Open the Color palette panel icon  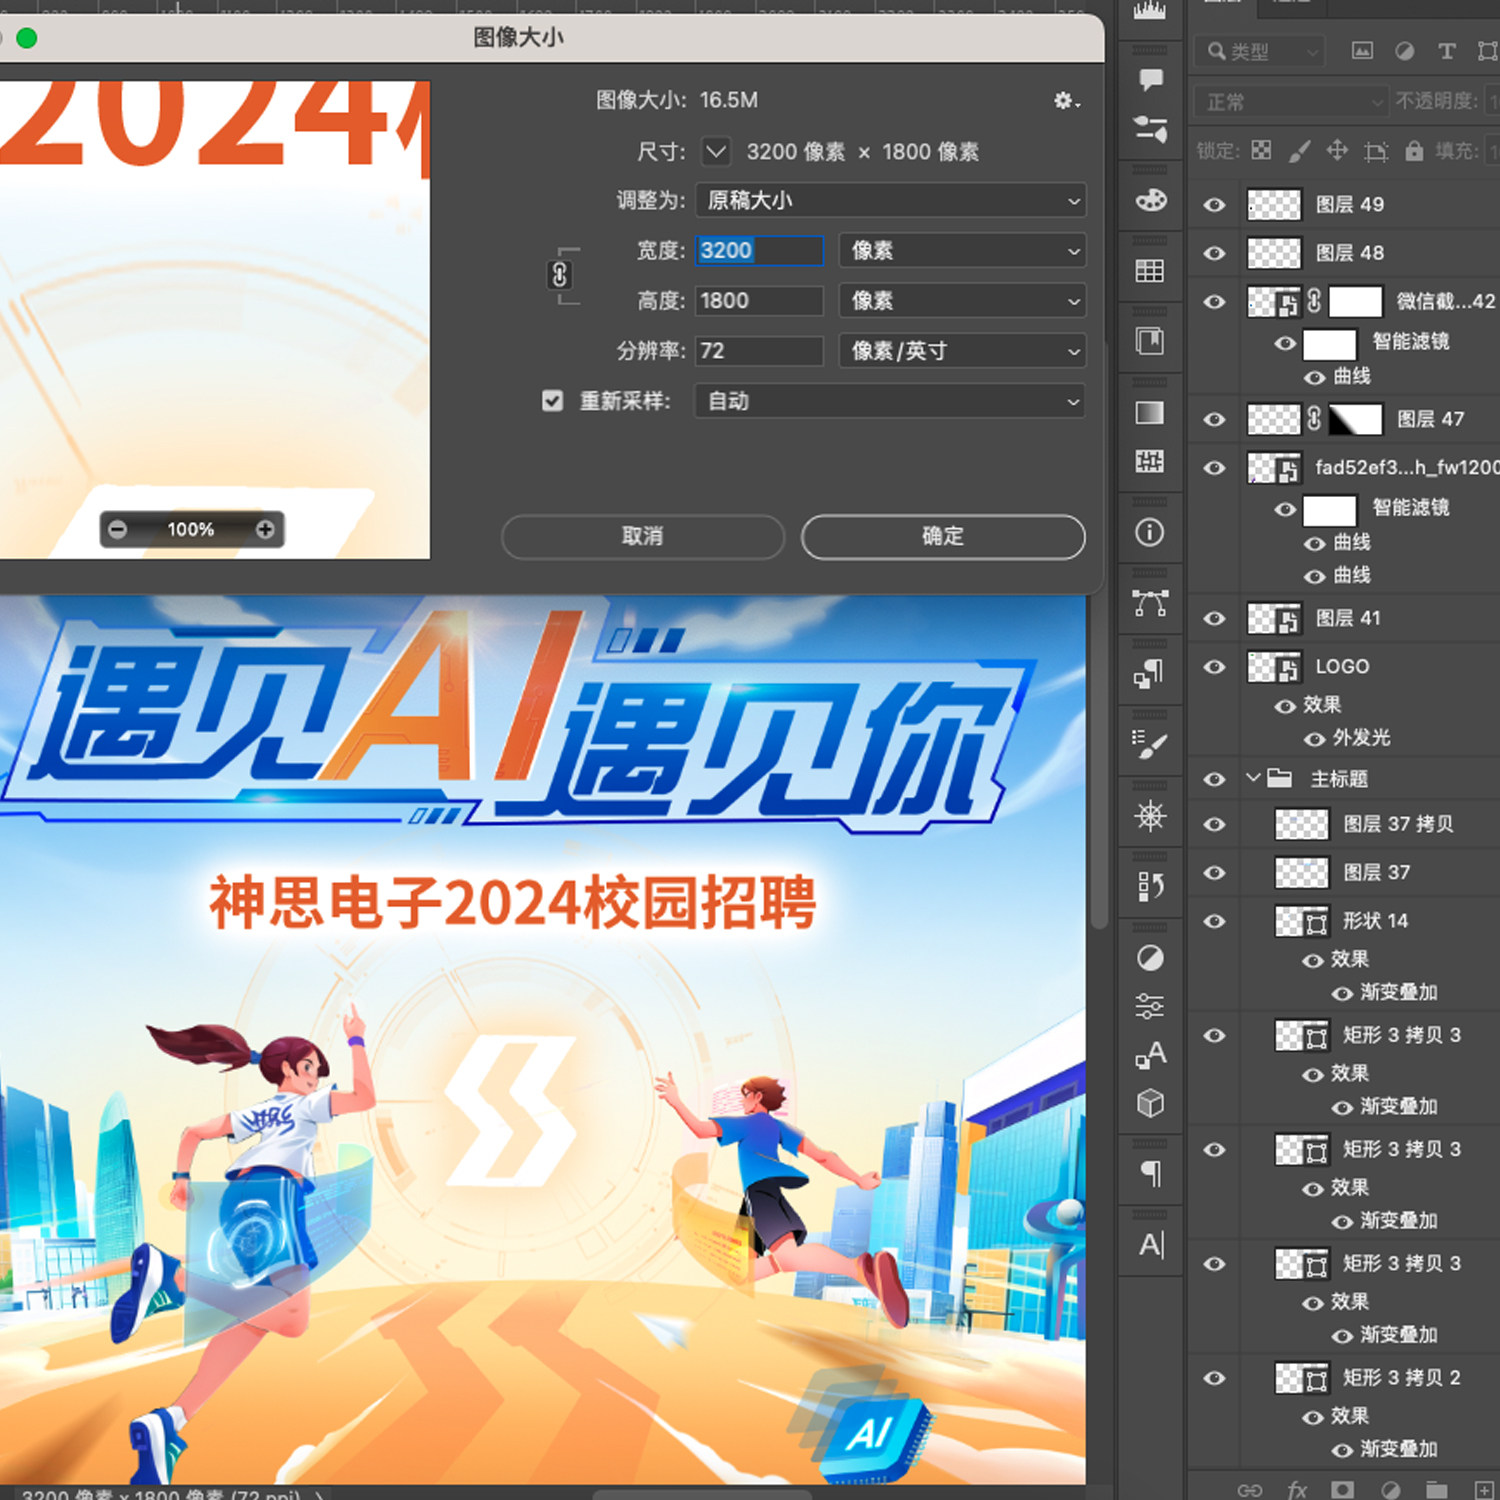click(x=1150, y=200)
